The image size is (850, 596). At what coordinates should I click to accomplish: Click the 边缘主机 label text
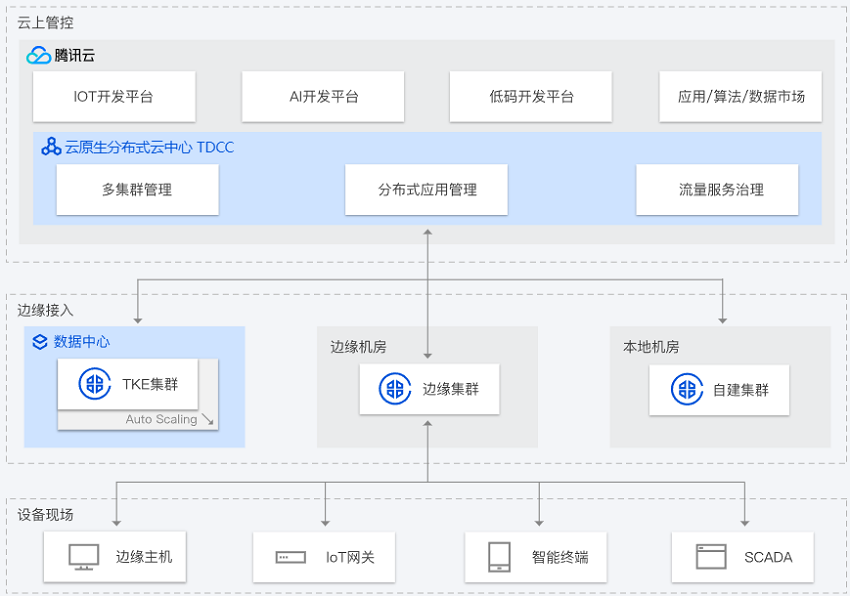coord(144,557)
